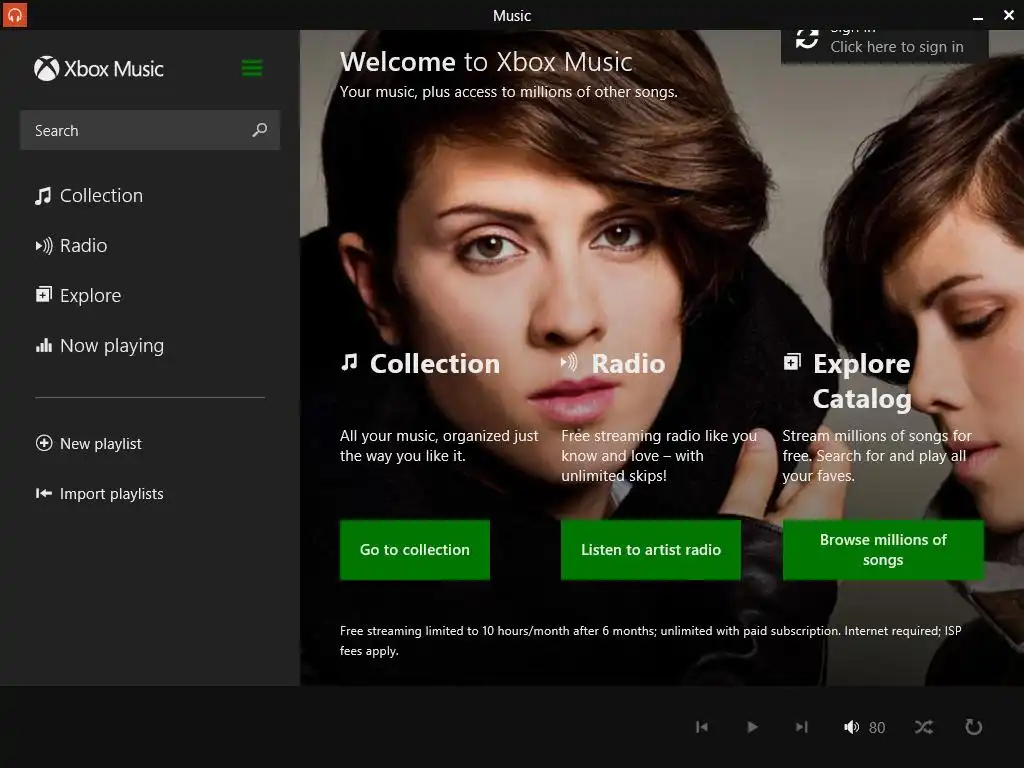
Task: Toggle shuffle playback
Action: (924, 727)
